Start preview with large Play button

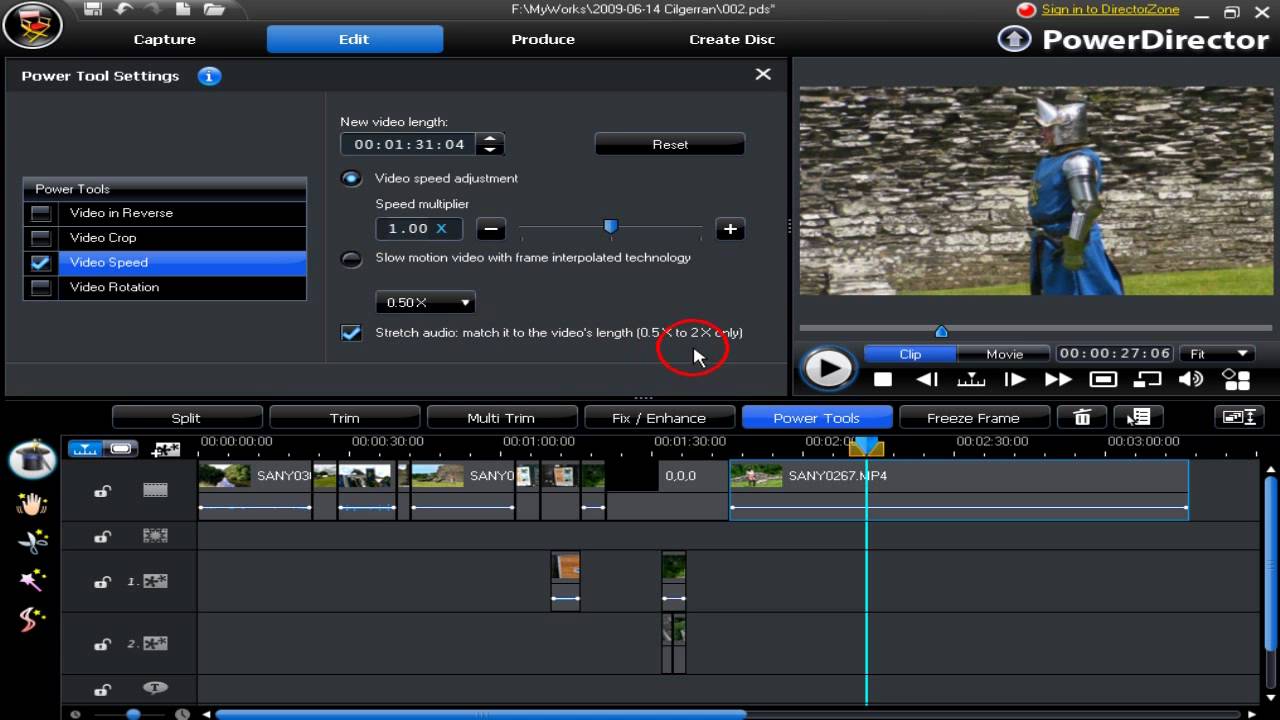pyautogui.click(x=829, y=369)
